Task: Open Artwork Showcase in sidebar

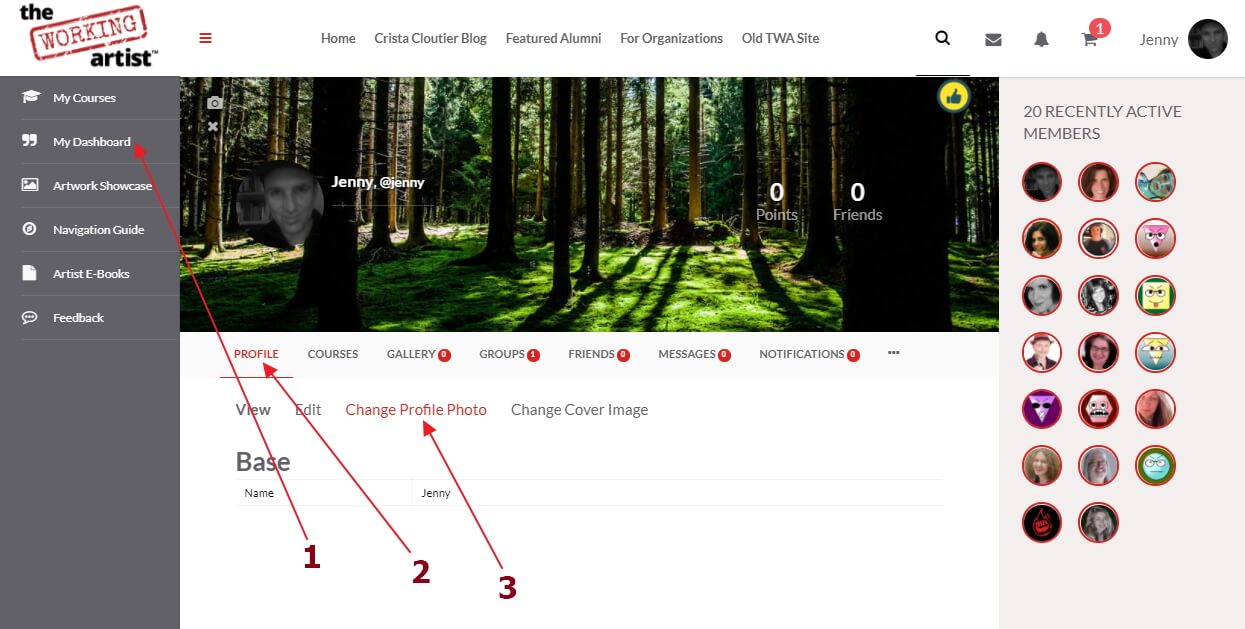Action: pyautogui.click(x=102, y=186)
